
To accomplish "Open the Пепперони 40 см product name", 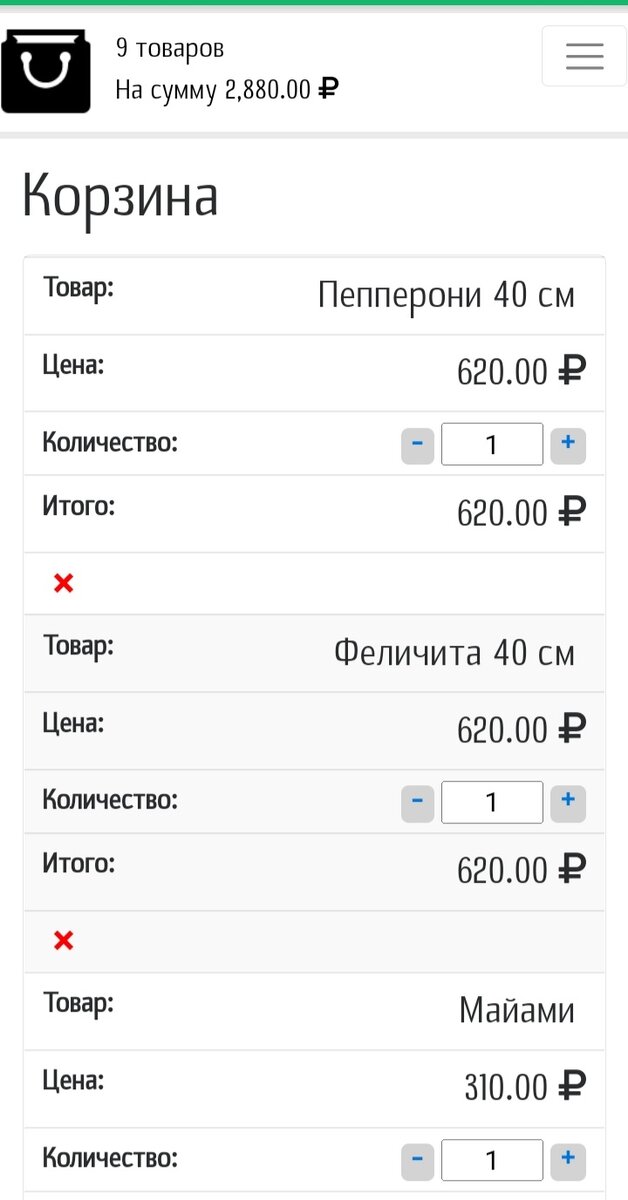I will pos(446,296).
